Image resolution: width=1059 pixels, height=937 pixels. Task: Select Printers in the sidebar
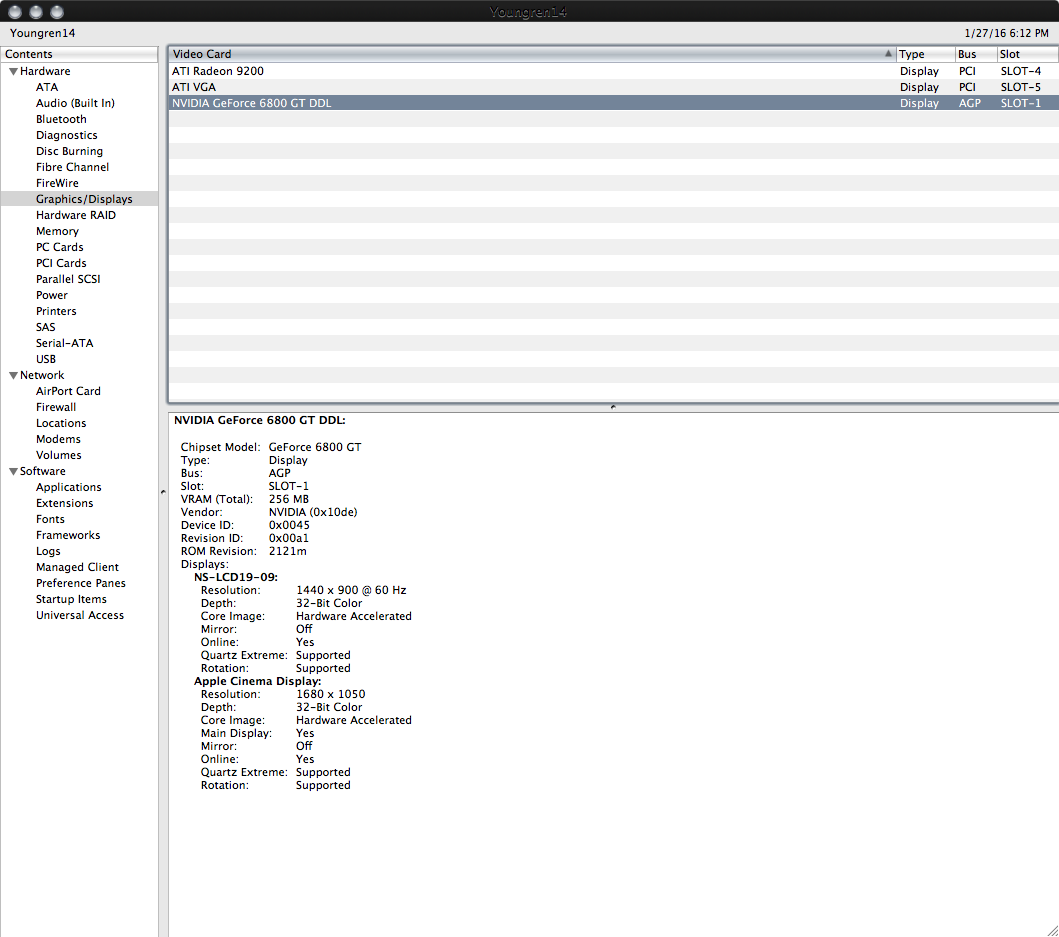[56, 311]
